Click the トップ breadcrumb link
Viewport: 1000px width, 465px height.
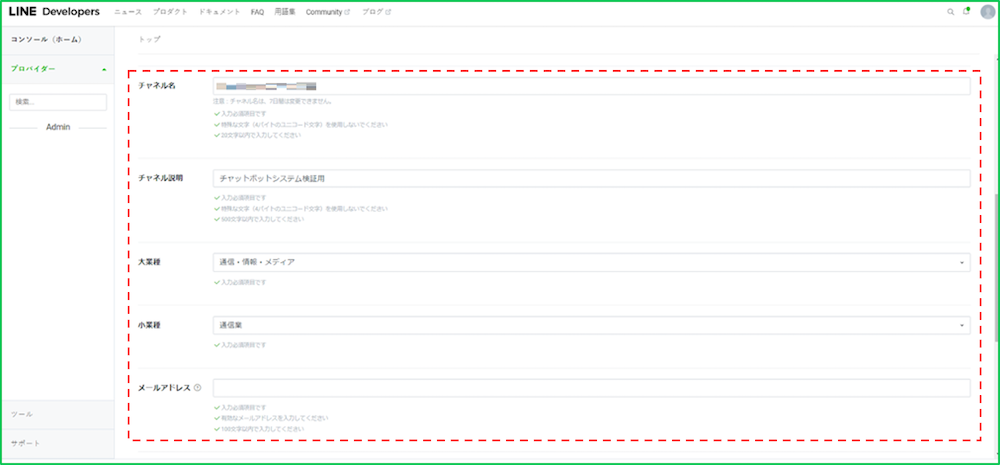(x=150, y=40)
